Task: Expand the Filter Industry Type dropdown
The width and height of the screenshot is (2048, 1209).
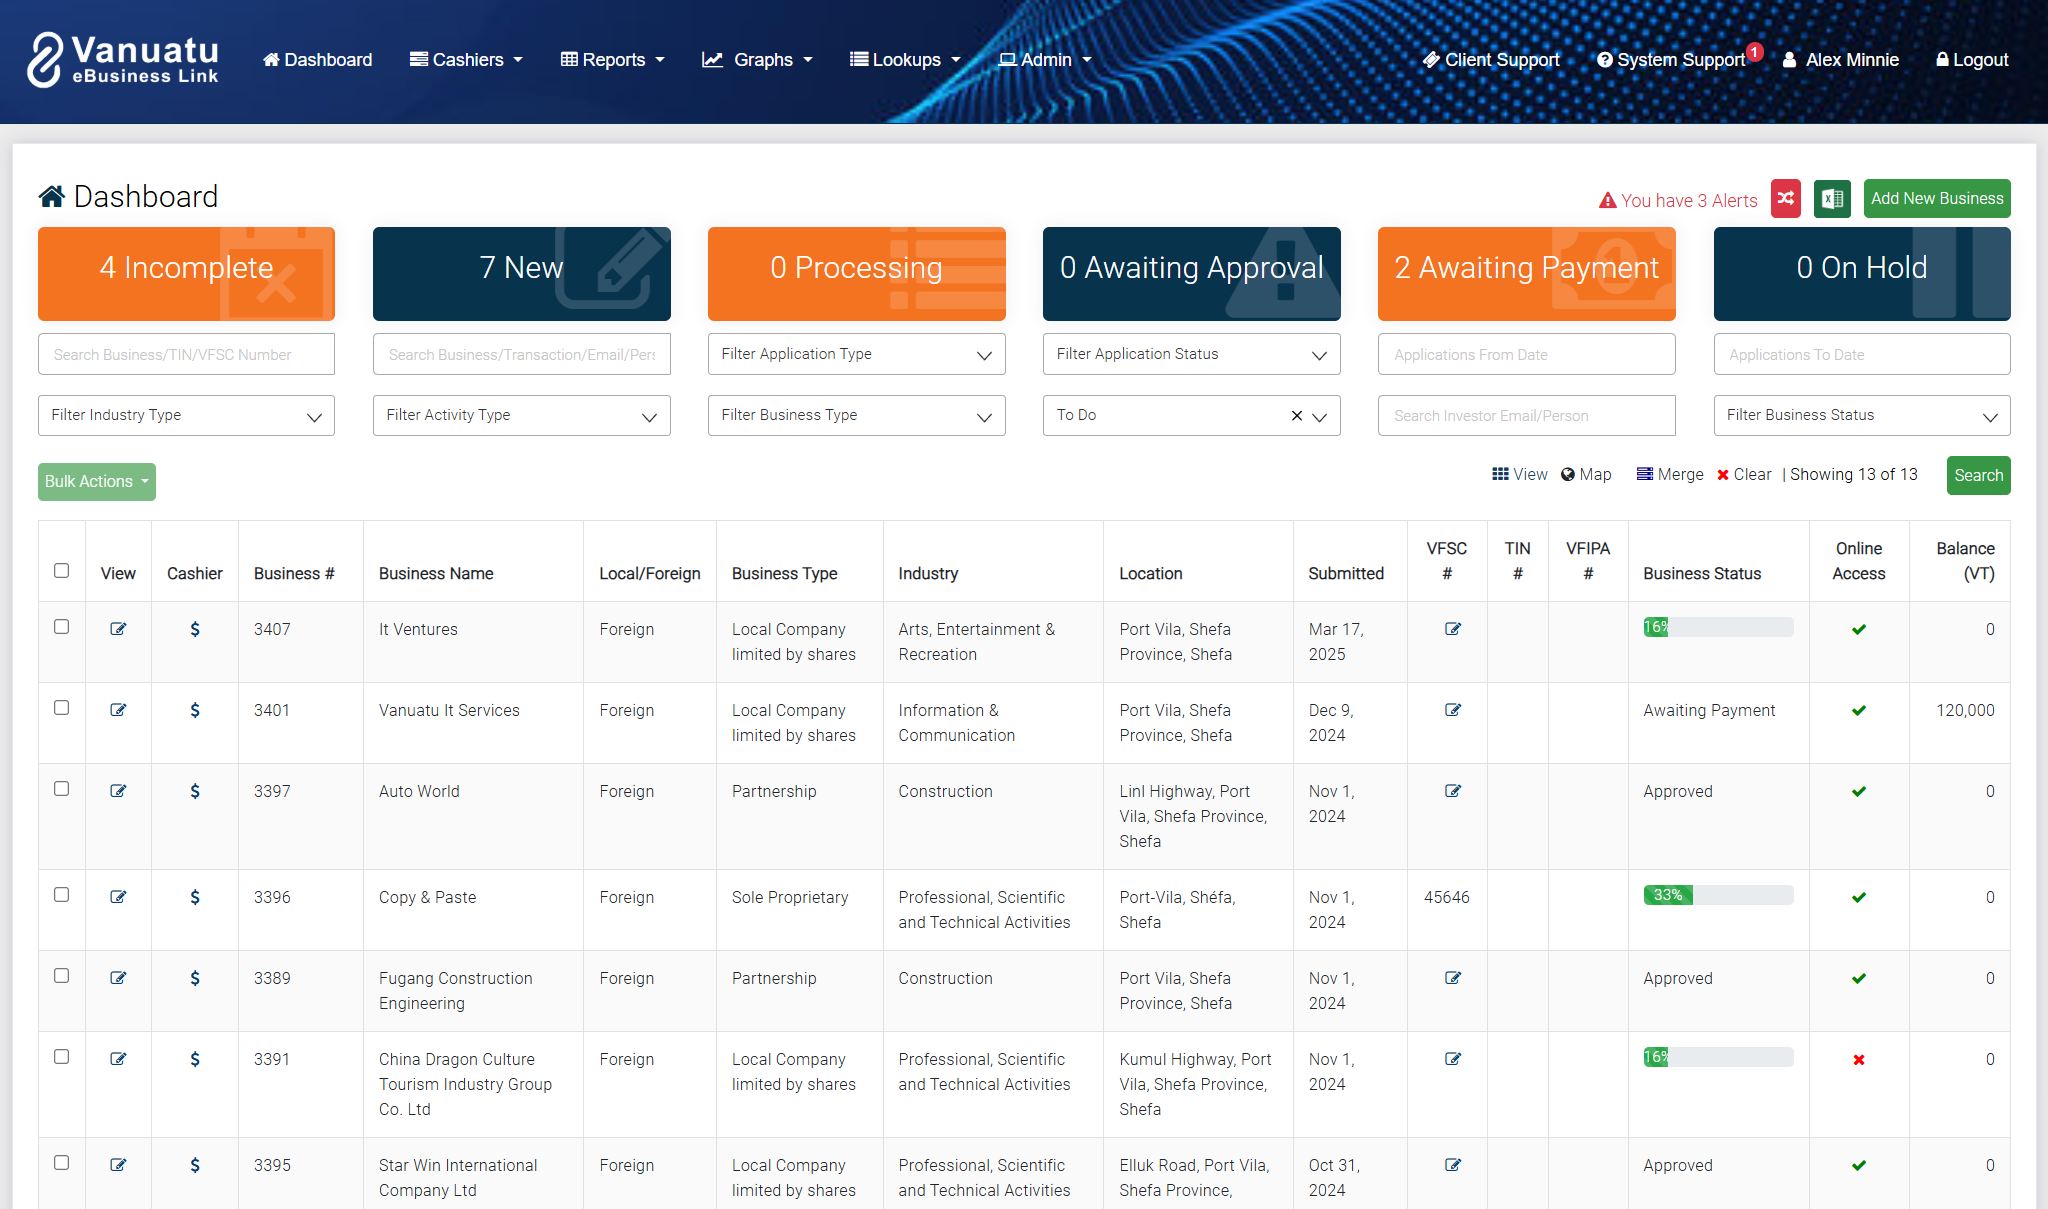Action: [x=186, y=415]
